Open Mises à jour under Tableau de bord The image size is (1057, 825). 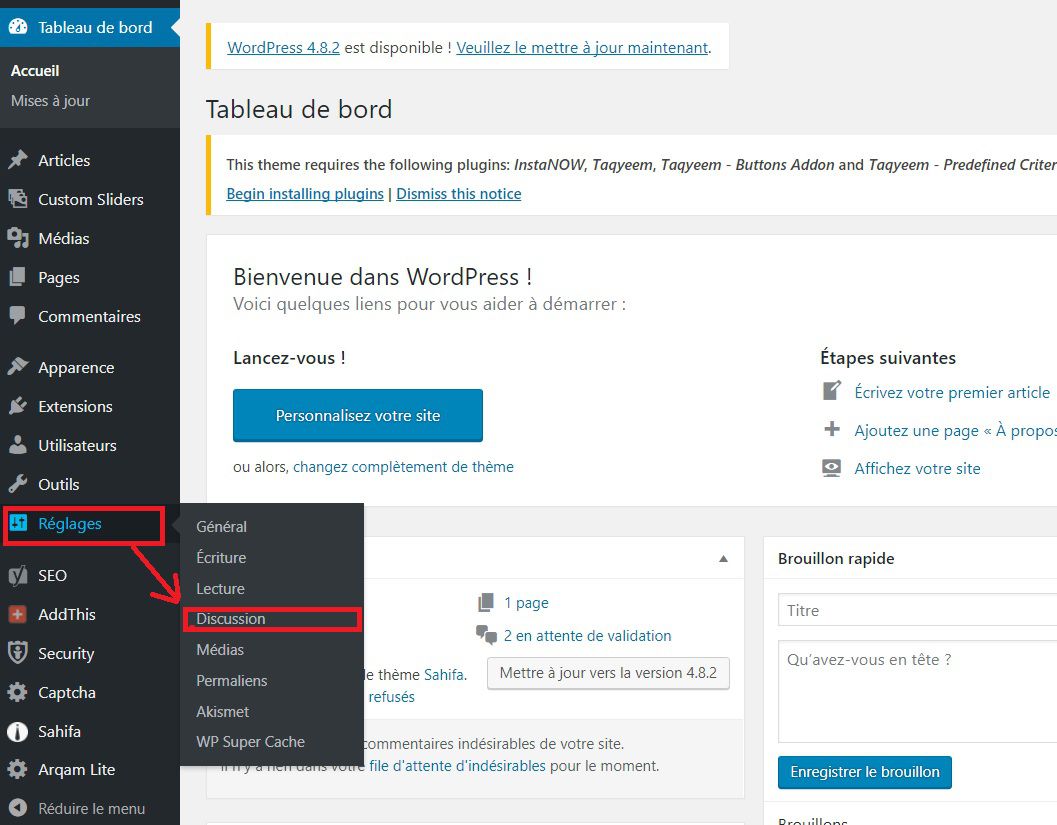(50, 100)
